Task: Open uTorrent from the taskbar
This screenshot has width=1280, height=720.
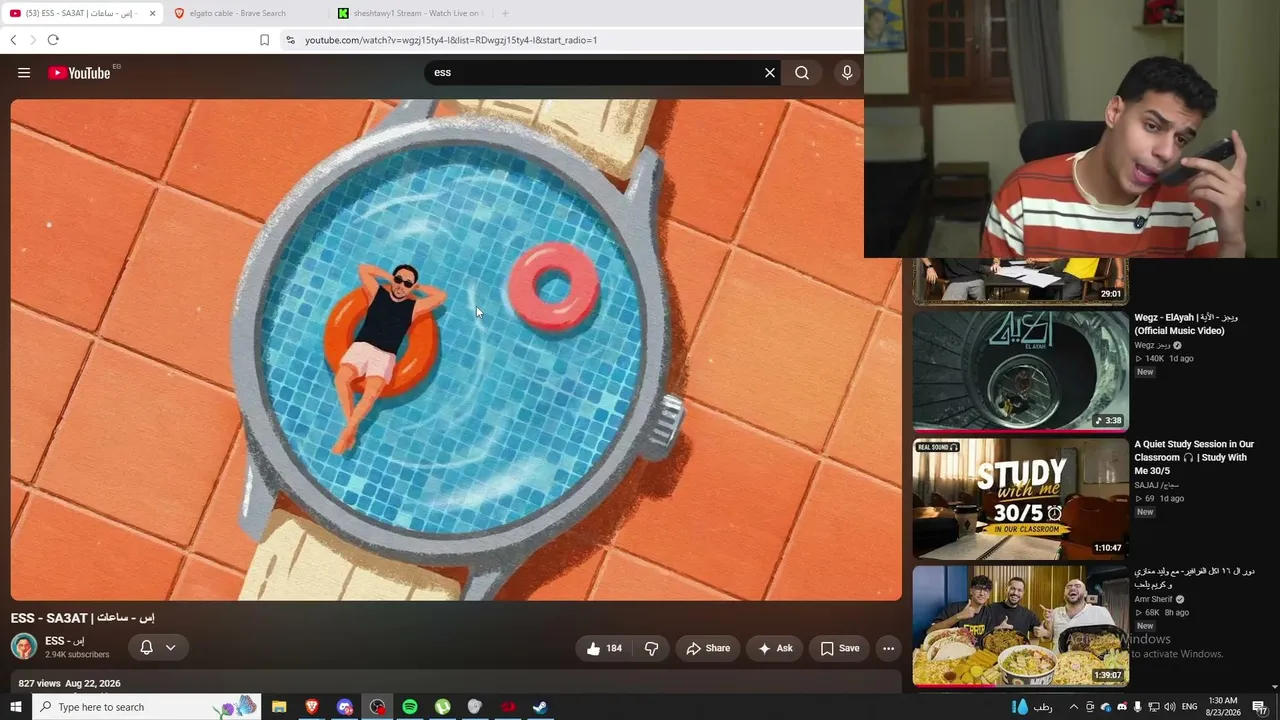Action: click(x=443, y=707)
